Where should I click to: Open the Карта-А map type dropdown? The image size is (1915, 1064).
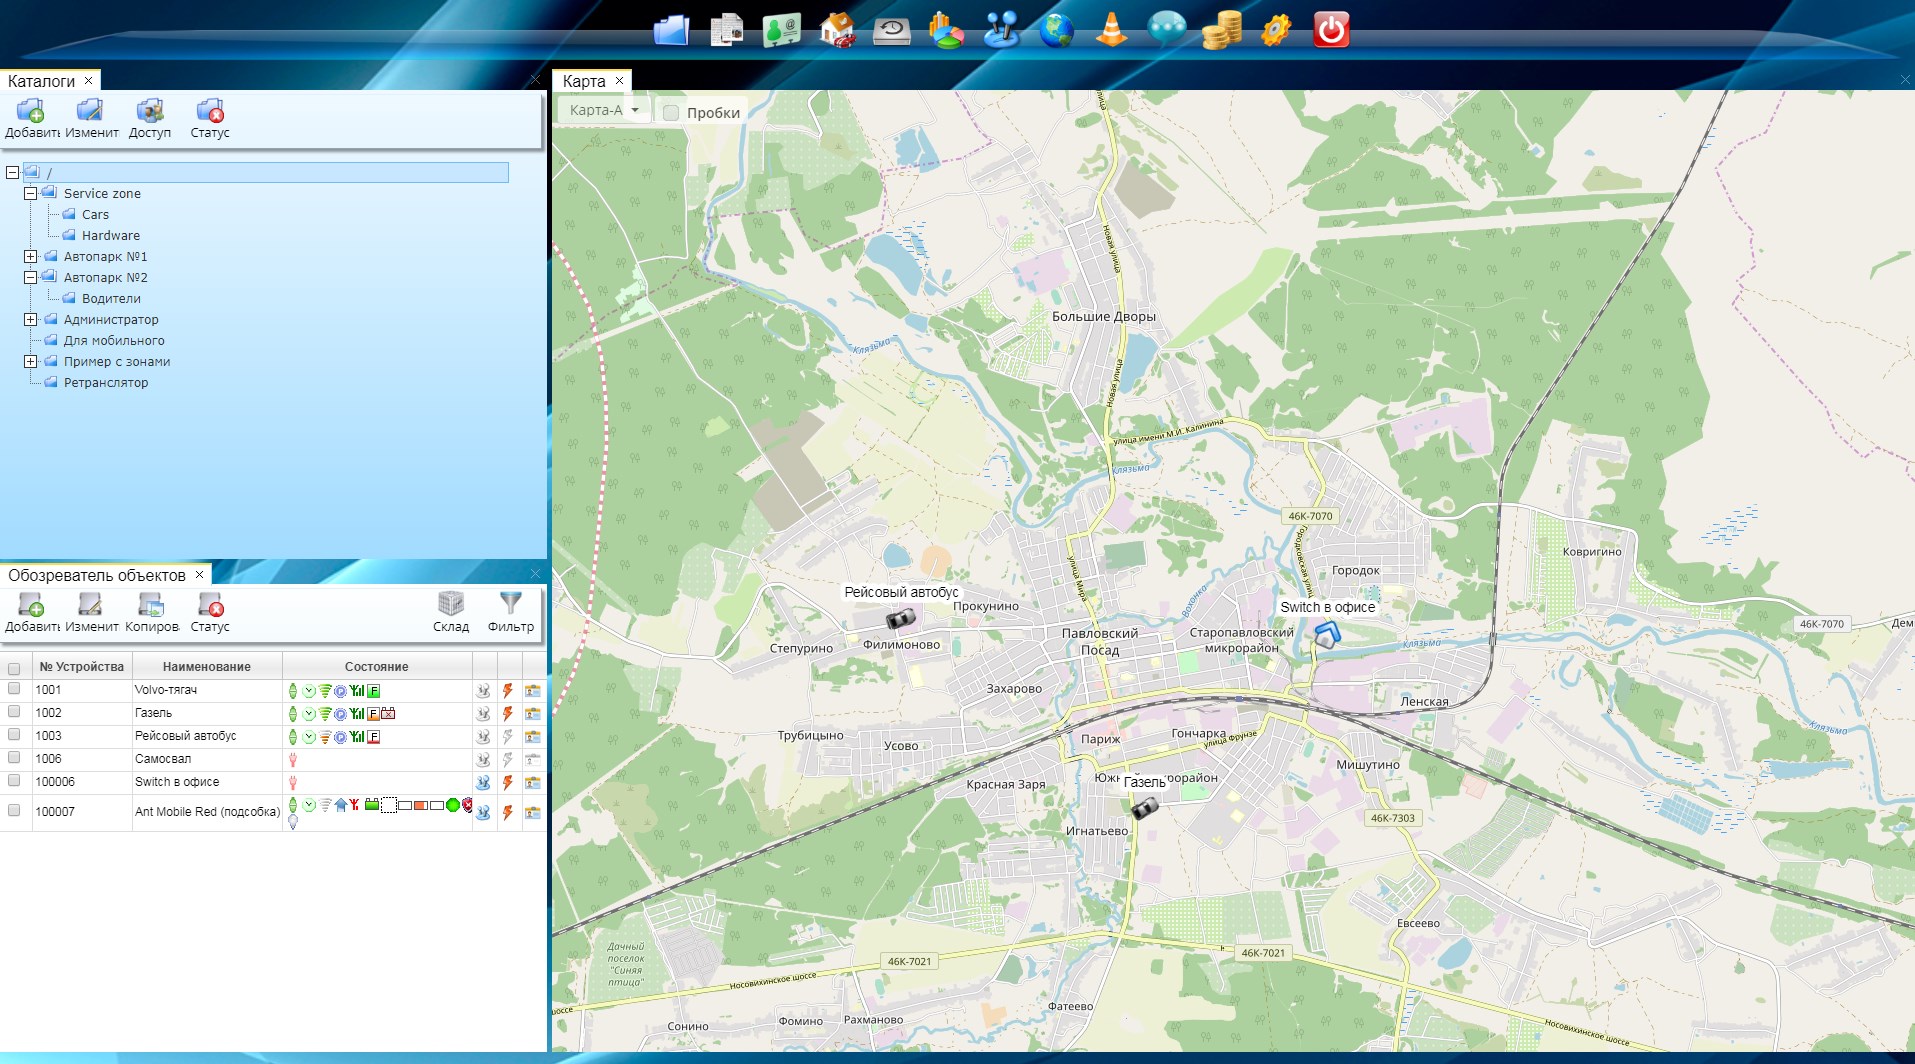pyautogui.click(x=605, y=110)
